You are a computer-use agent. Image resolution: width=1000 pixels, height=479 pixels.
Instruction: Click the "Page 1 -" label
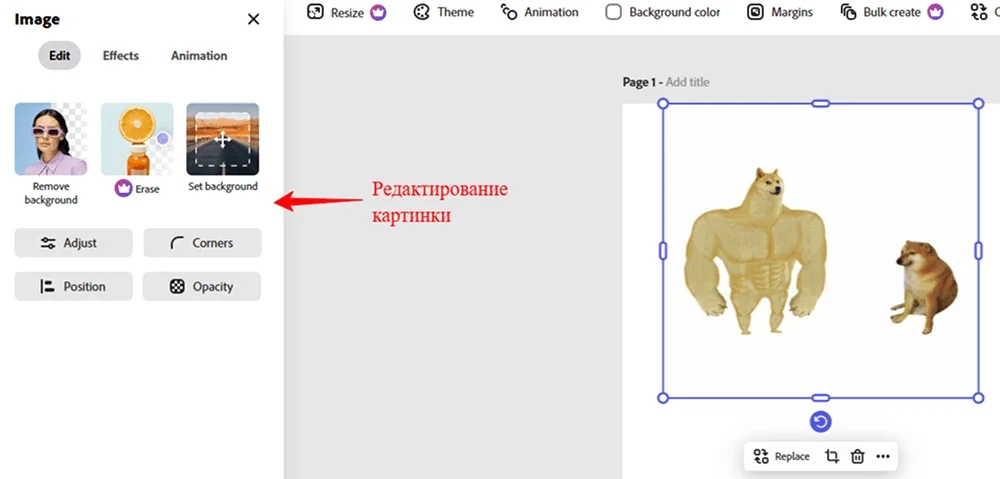[x=643, y=82]
